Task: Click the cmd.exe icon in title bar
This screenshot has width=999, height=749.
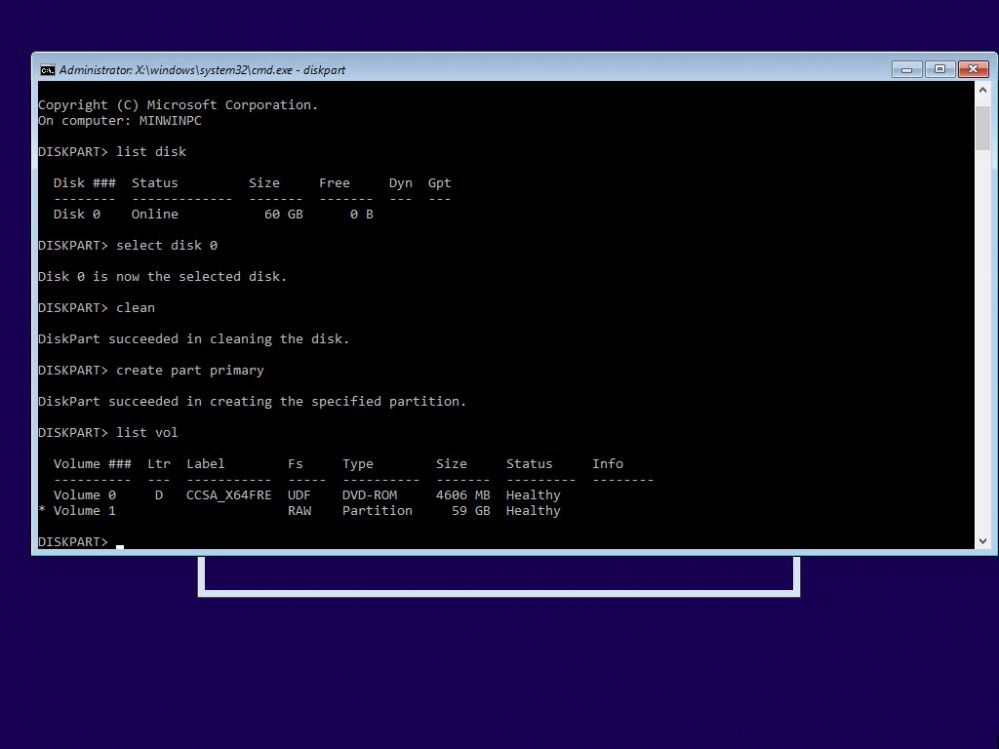Action: (x=47, y=70)
